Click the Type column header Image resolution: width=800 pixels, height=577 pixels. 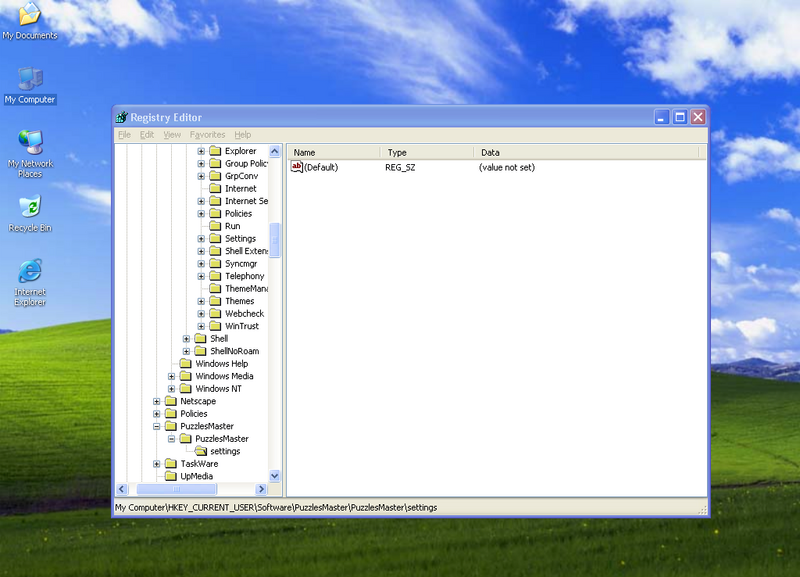(x=428, y=153)
